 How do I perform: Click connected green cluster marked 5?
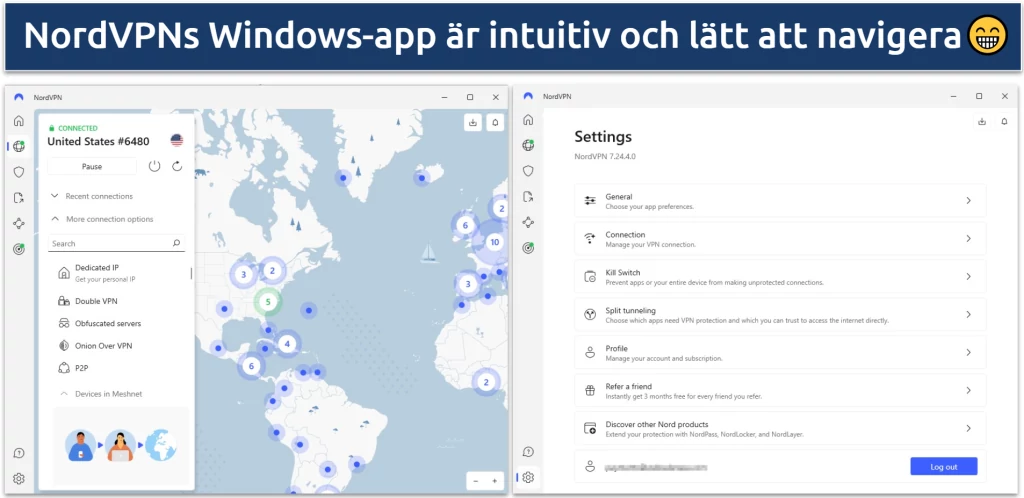268,302
